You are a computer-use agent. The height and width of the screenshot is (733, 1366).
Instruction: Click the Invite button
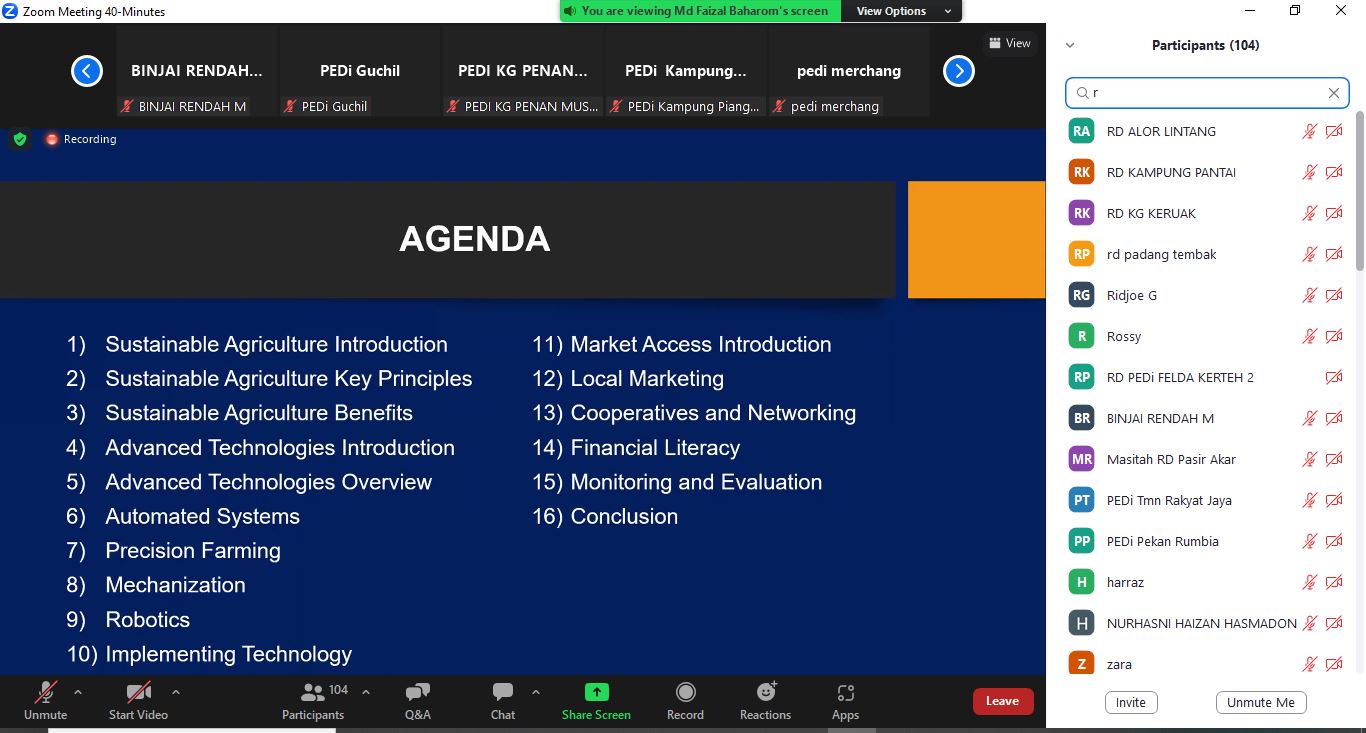[1131, 702]
